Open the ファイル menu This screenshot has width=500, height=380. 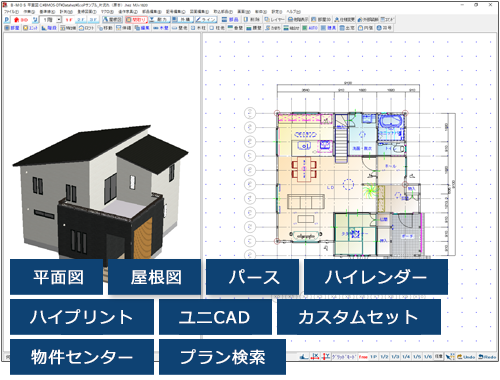click(11, 12)
